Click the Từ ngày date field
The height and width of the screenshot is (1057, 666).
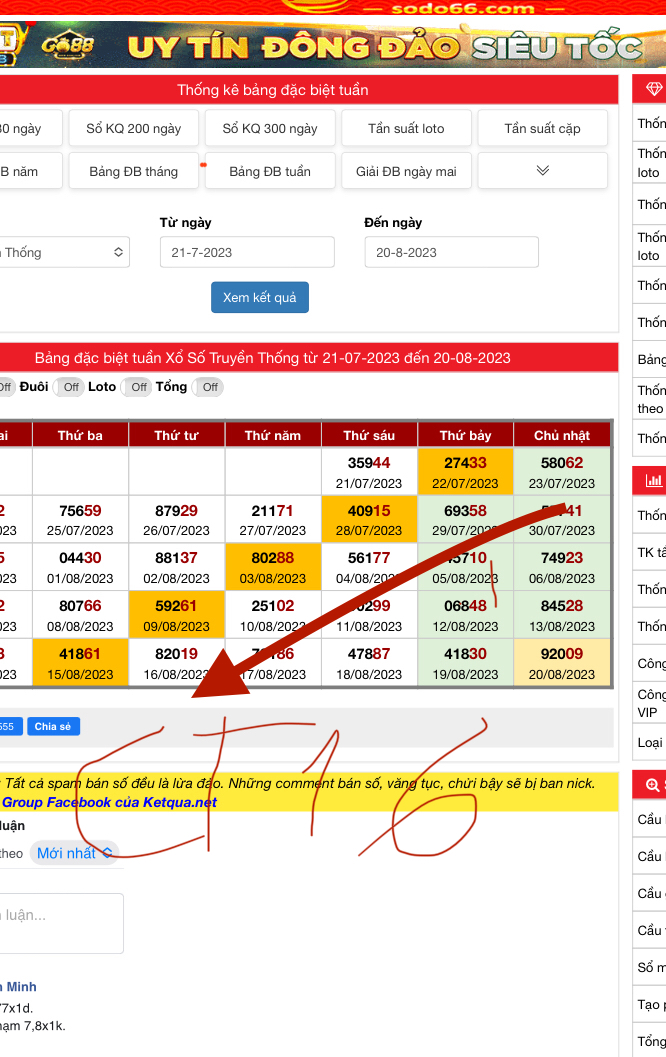[247, 253]
